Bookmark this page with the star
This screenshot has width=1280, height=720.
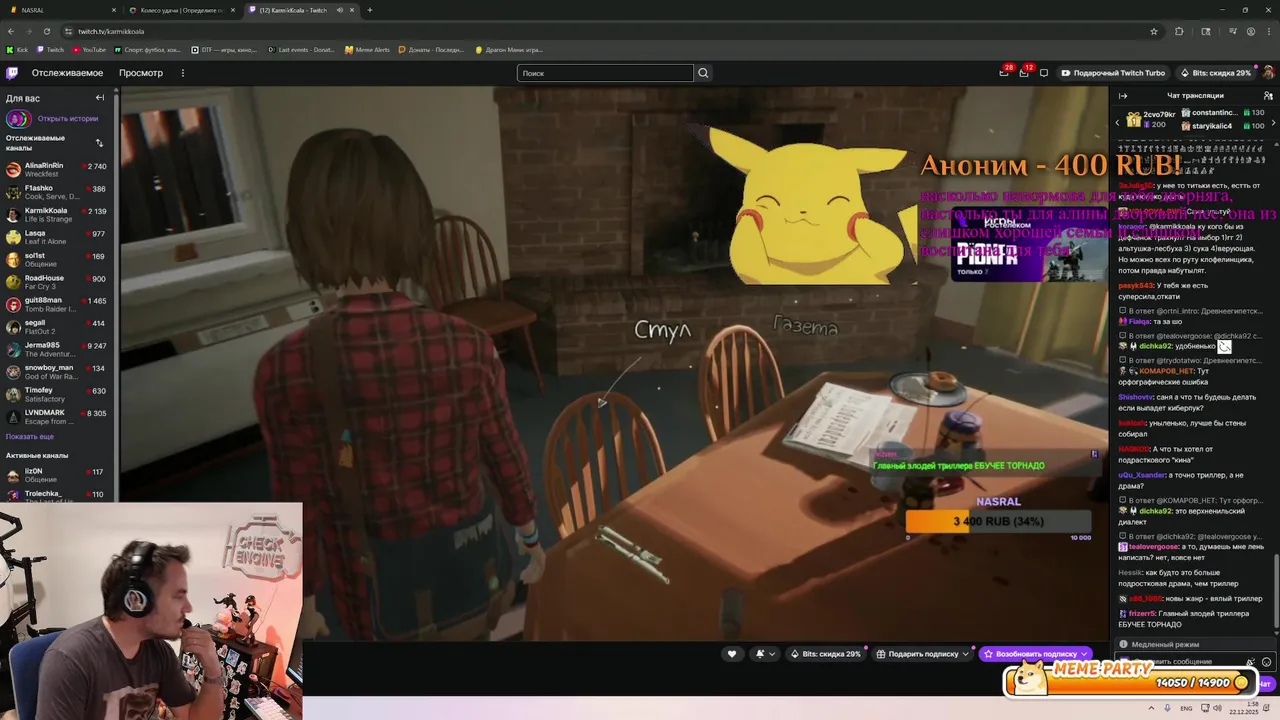coord(1154,31)
